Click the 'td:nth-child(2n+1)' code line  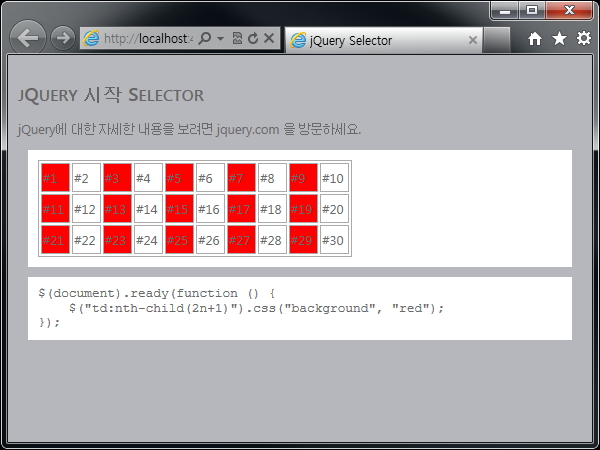point(257,308)
